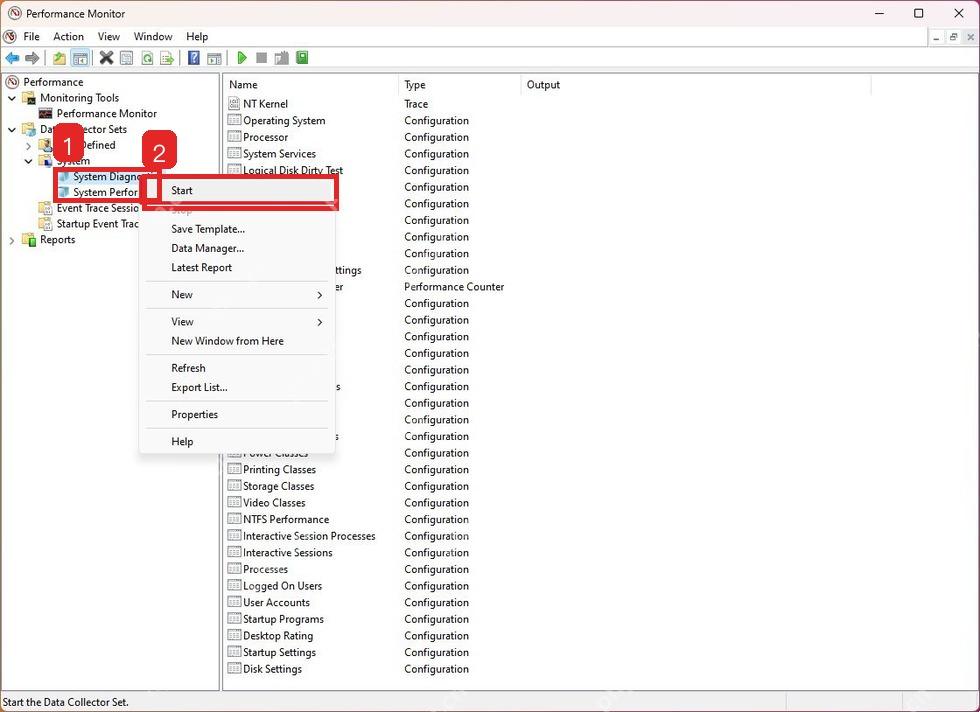Image resolution: width=980 pixels, height=712 pixels.
Task: Click the Delete X toolbar icon
Action: [106, 58]
